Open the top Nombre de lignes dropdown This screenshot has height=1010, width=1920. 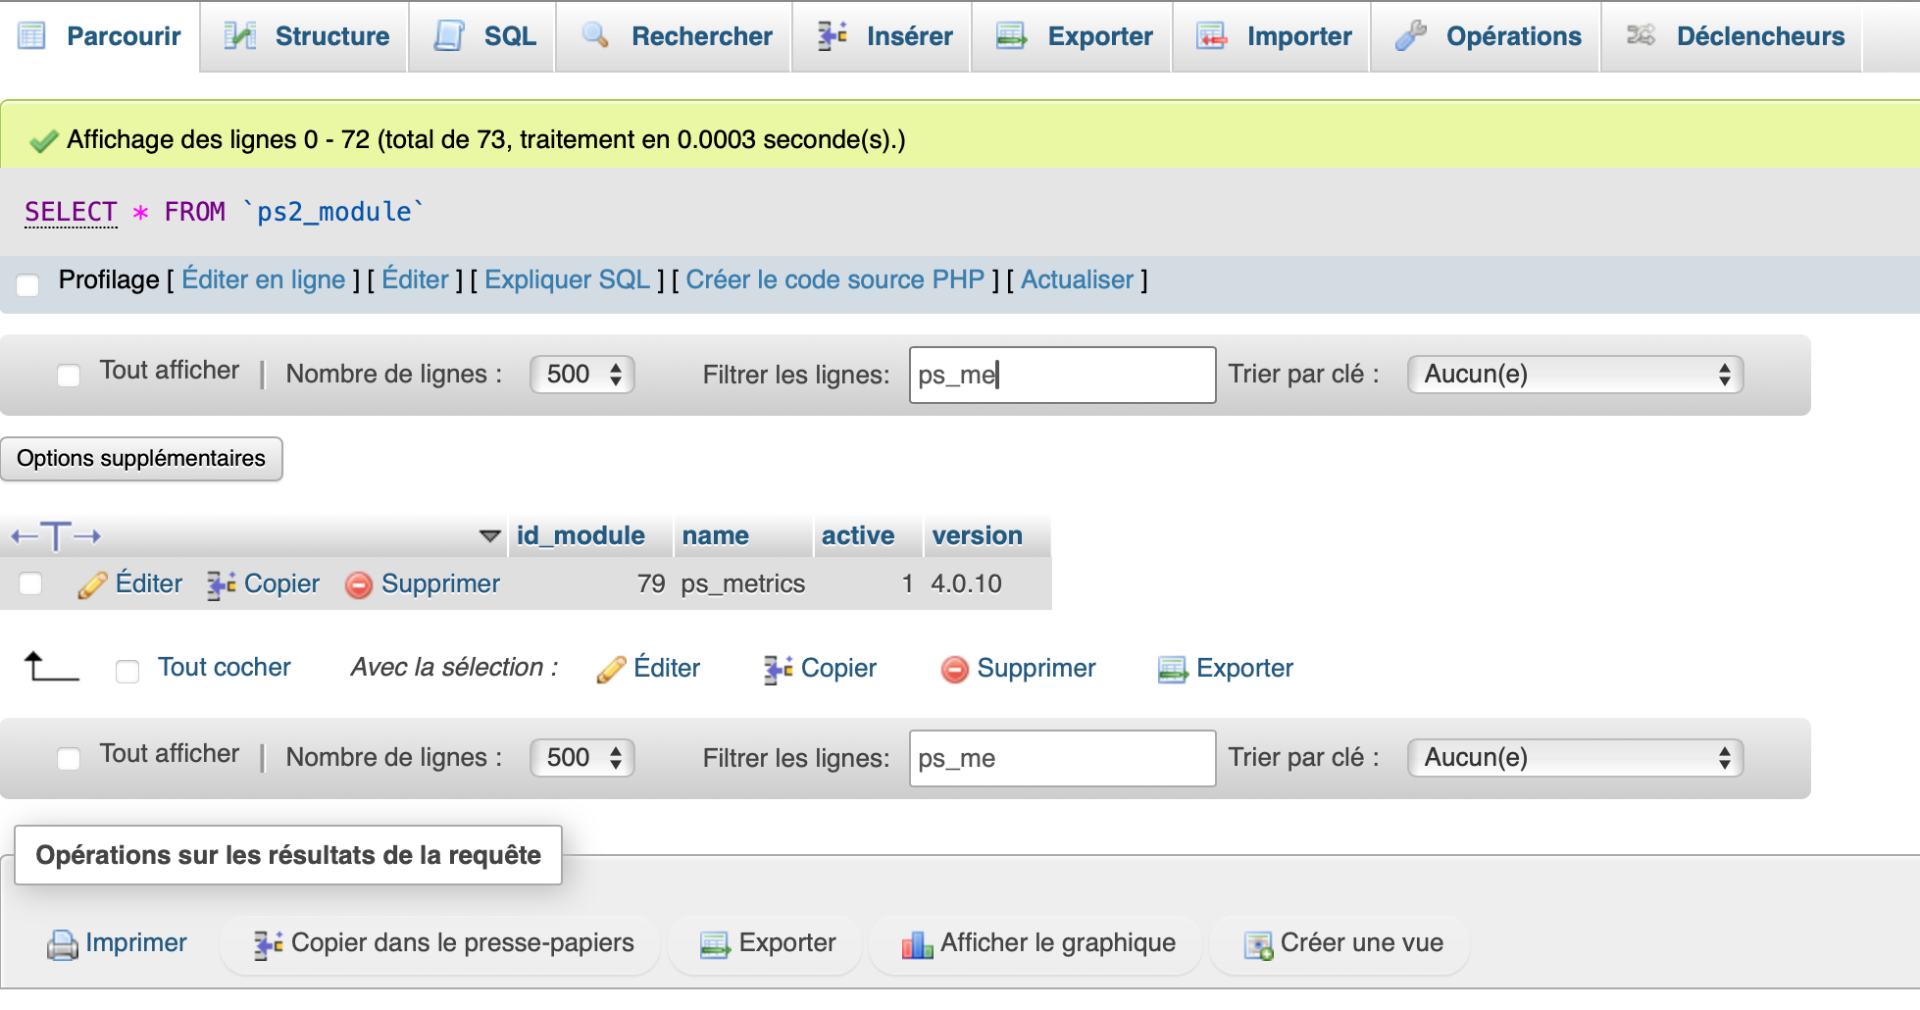pyautogui.click(x=583, y=374)
